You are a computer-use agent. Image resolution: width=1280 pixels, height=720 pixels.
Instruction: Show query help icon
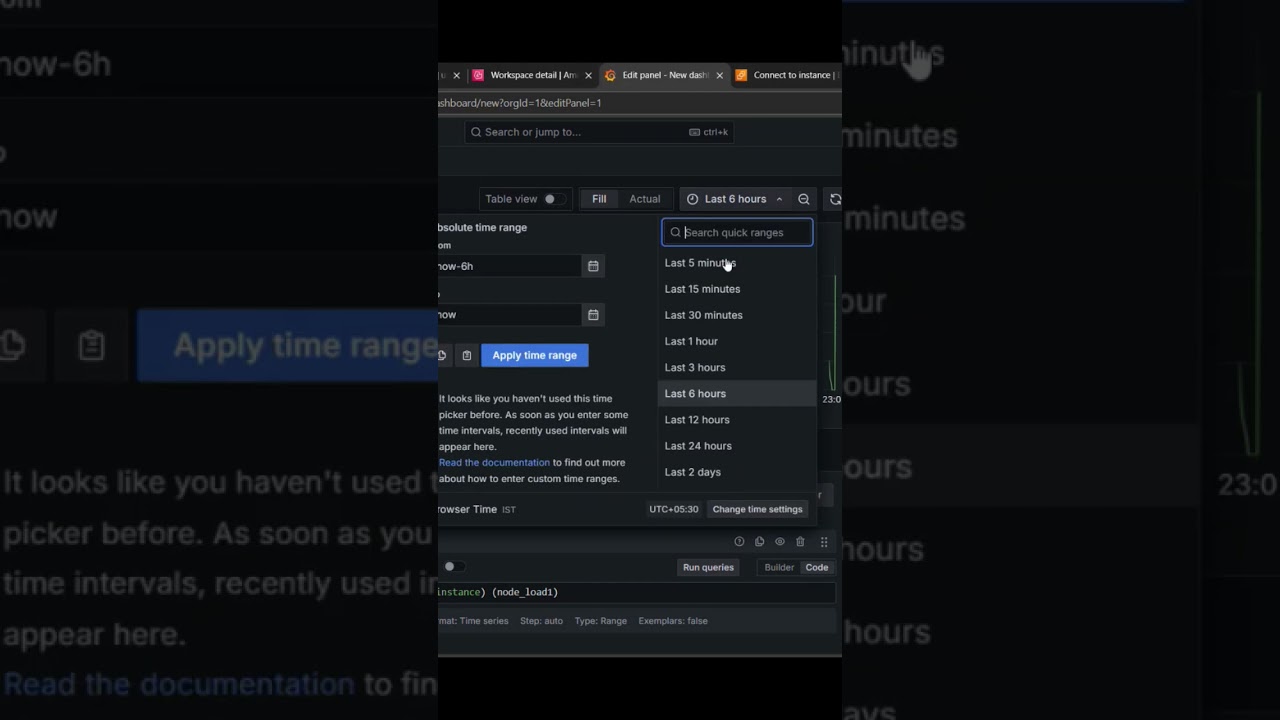point(739,541)
